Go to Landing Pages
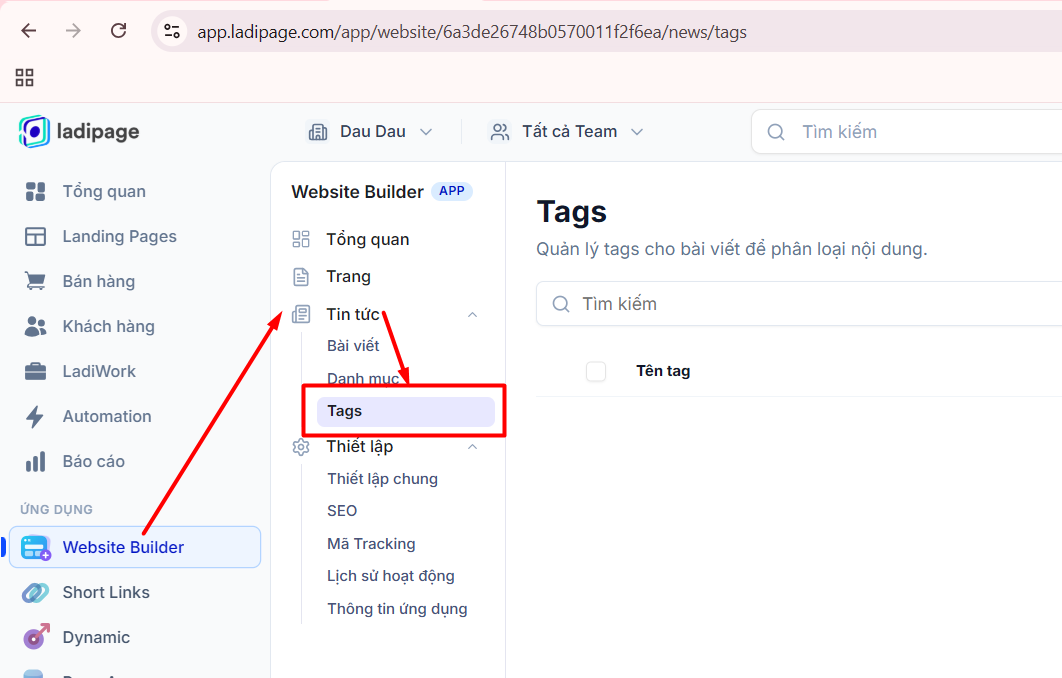 [119, 236]
